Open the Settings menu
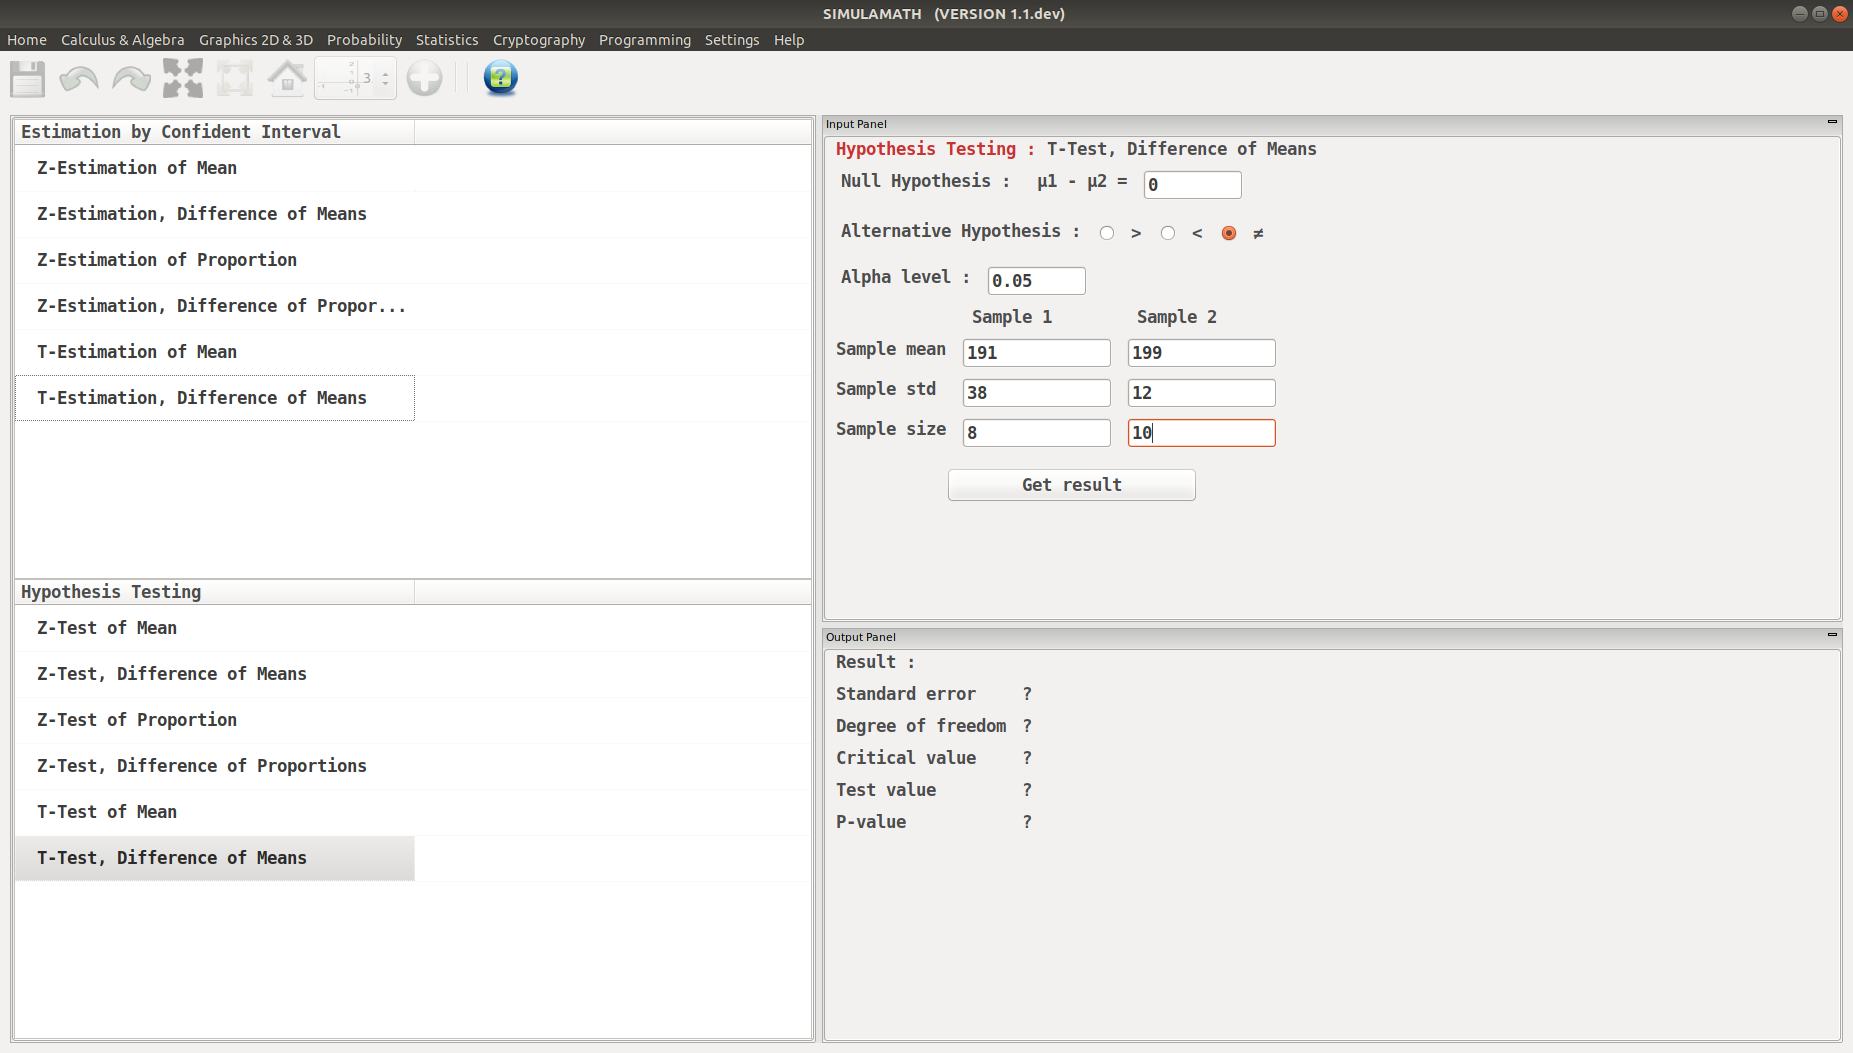Screen dimensions: 1853x1053 pyautogui.click(x=732, y=40)
